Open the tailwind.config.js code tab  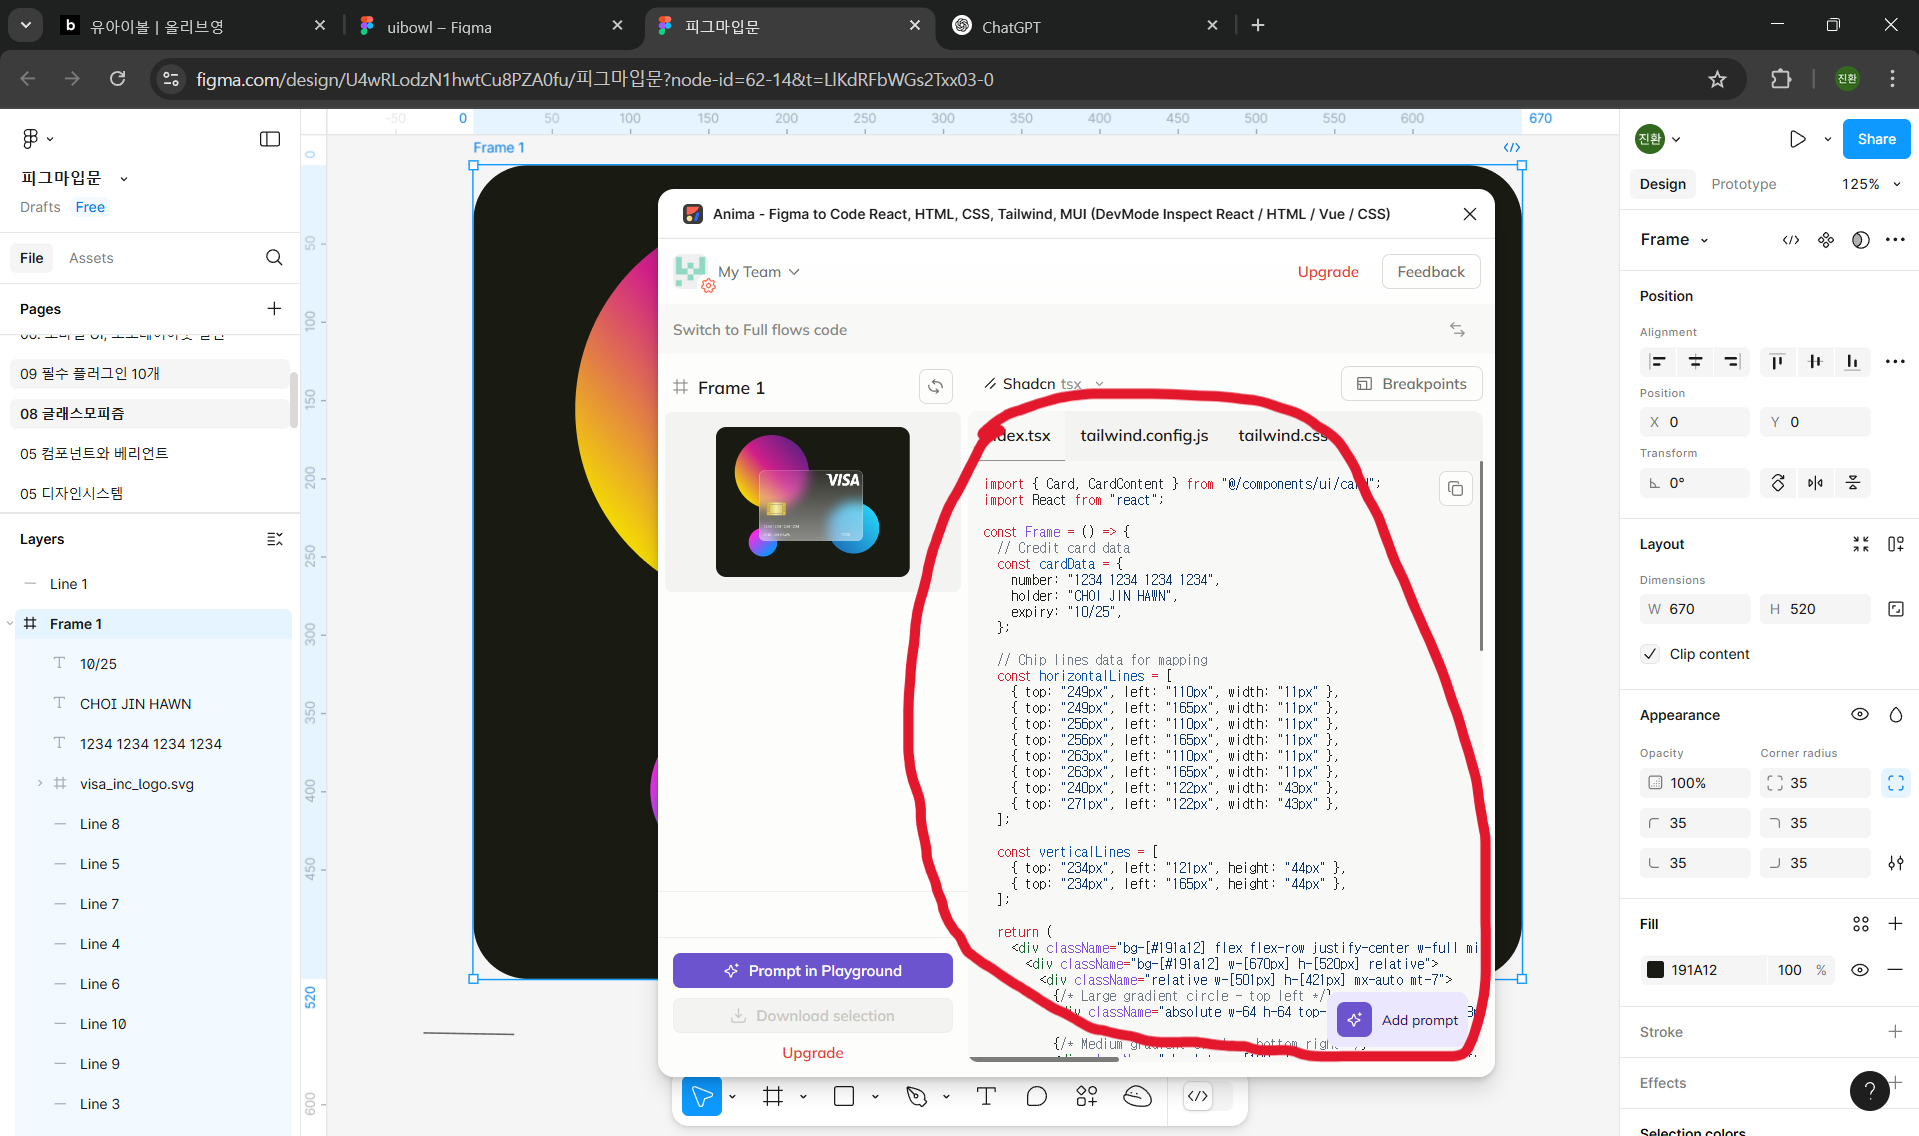coord(1144,435)
